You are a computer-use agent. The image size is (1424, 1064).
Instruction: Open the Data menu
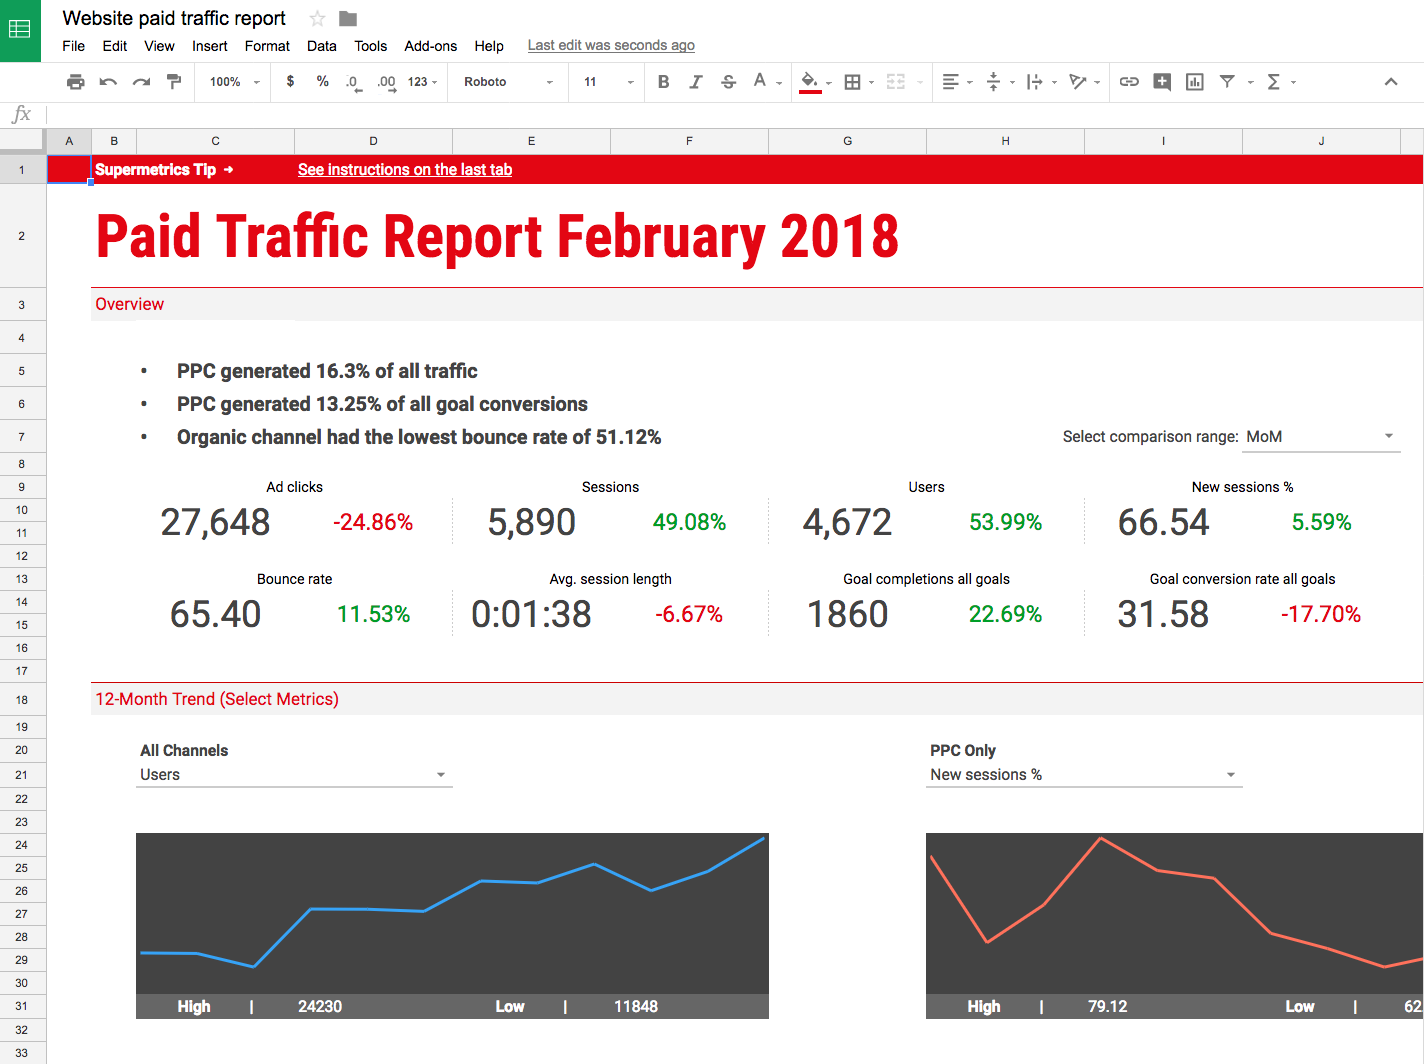pos(322,46)
